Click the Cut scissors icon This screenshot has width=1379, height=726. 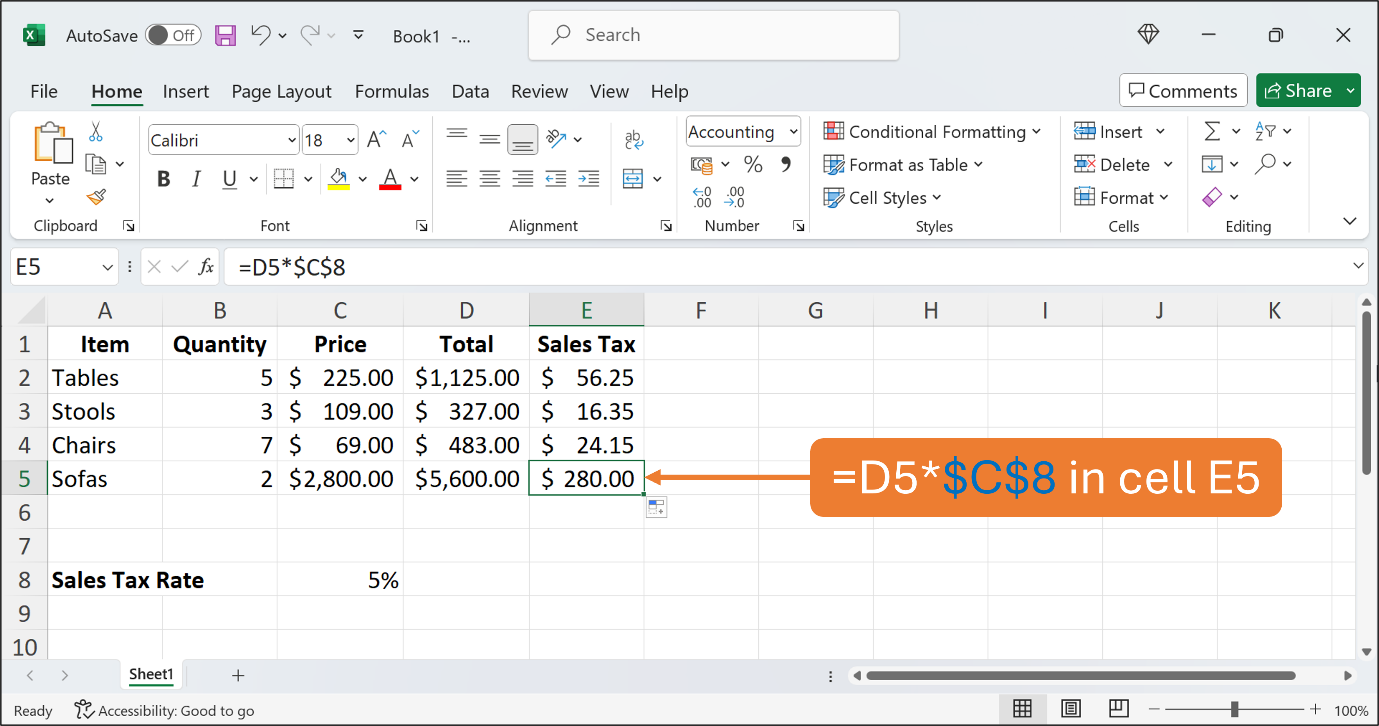pos(96,132)
